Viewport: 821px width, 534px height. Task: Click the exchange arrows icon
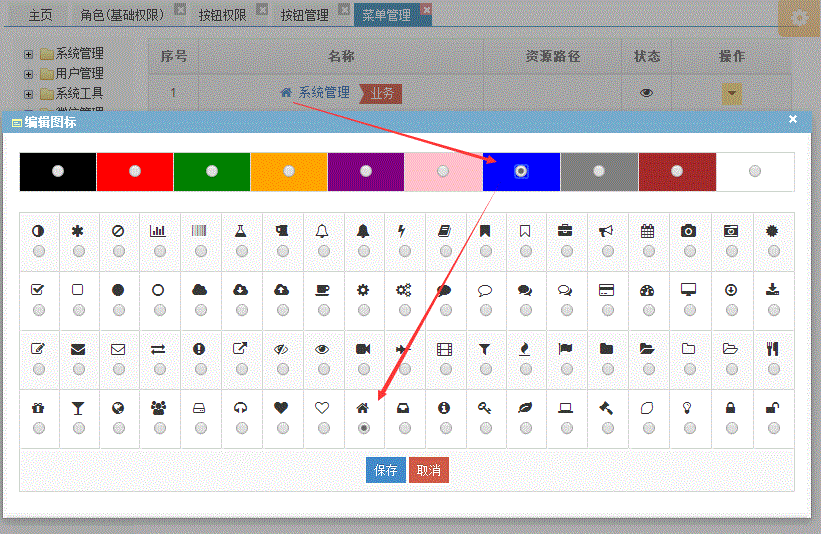158,349
